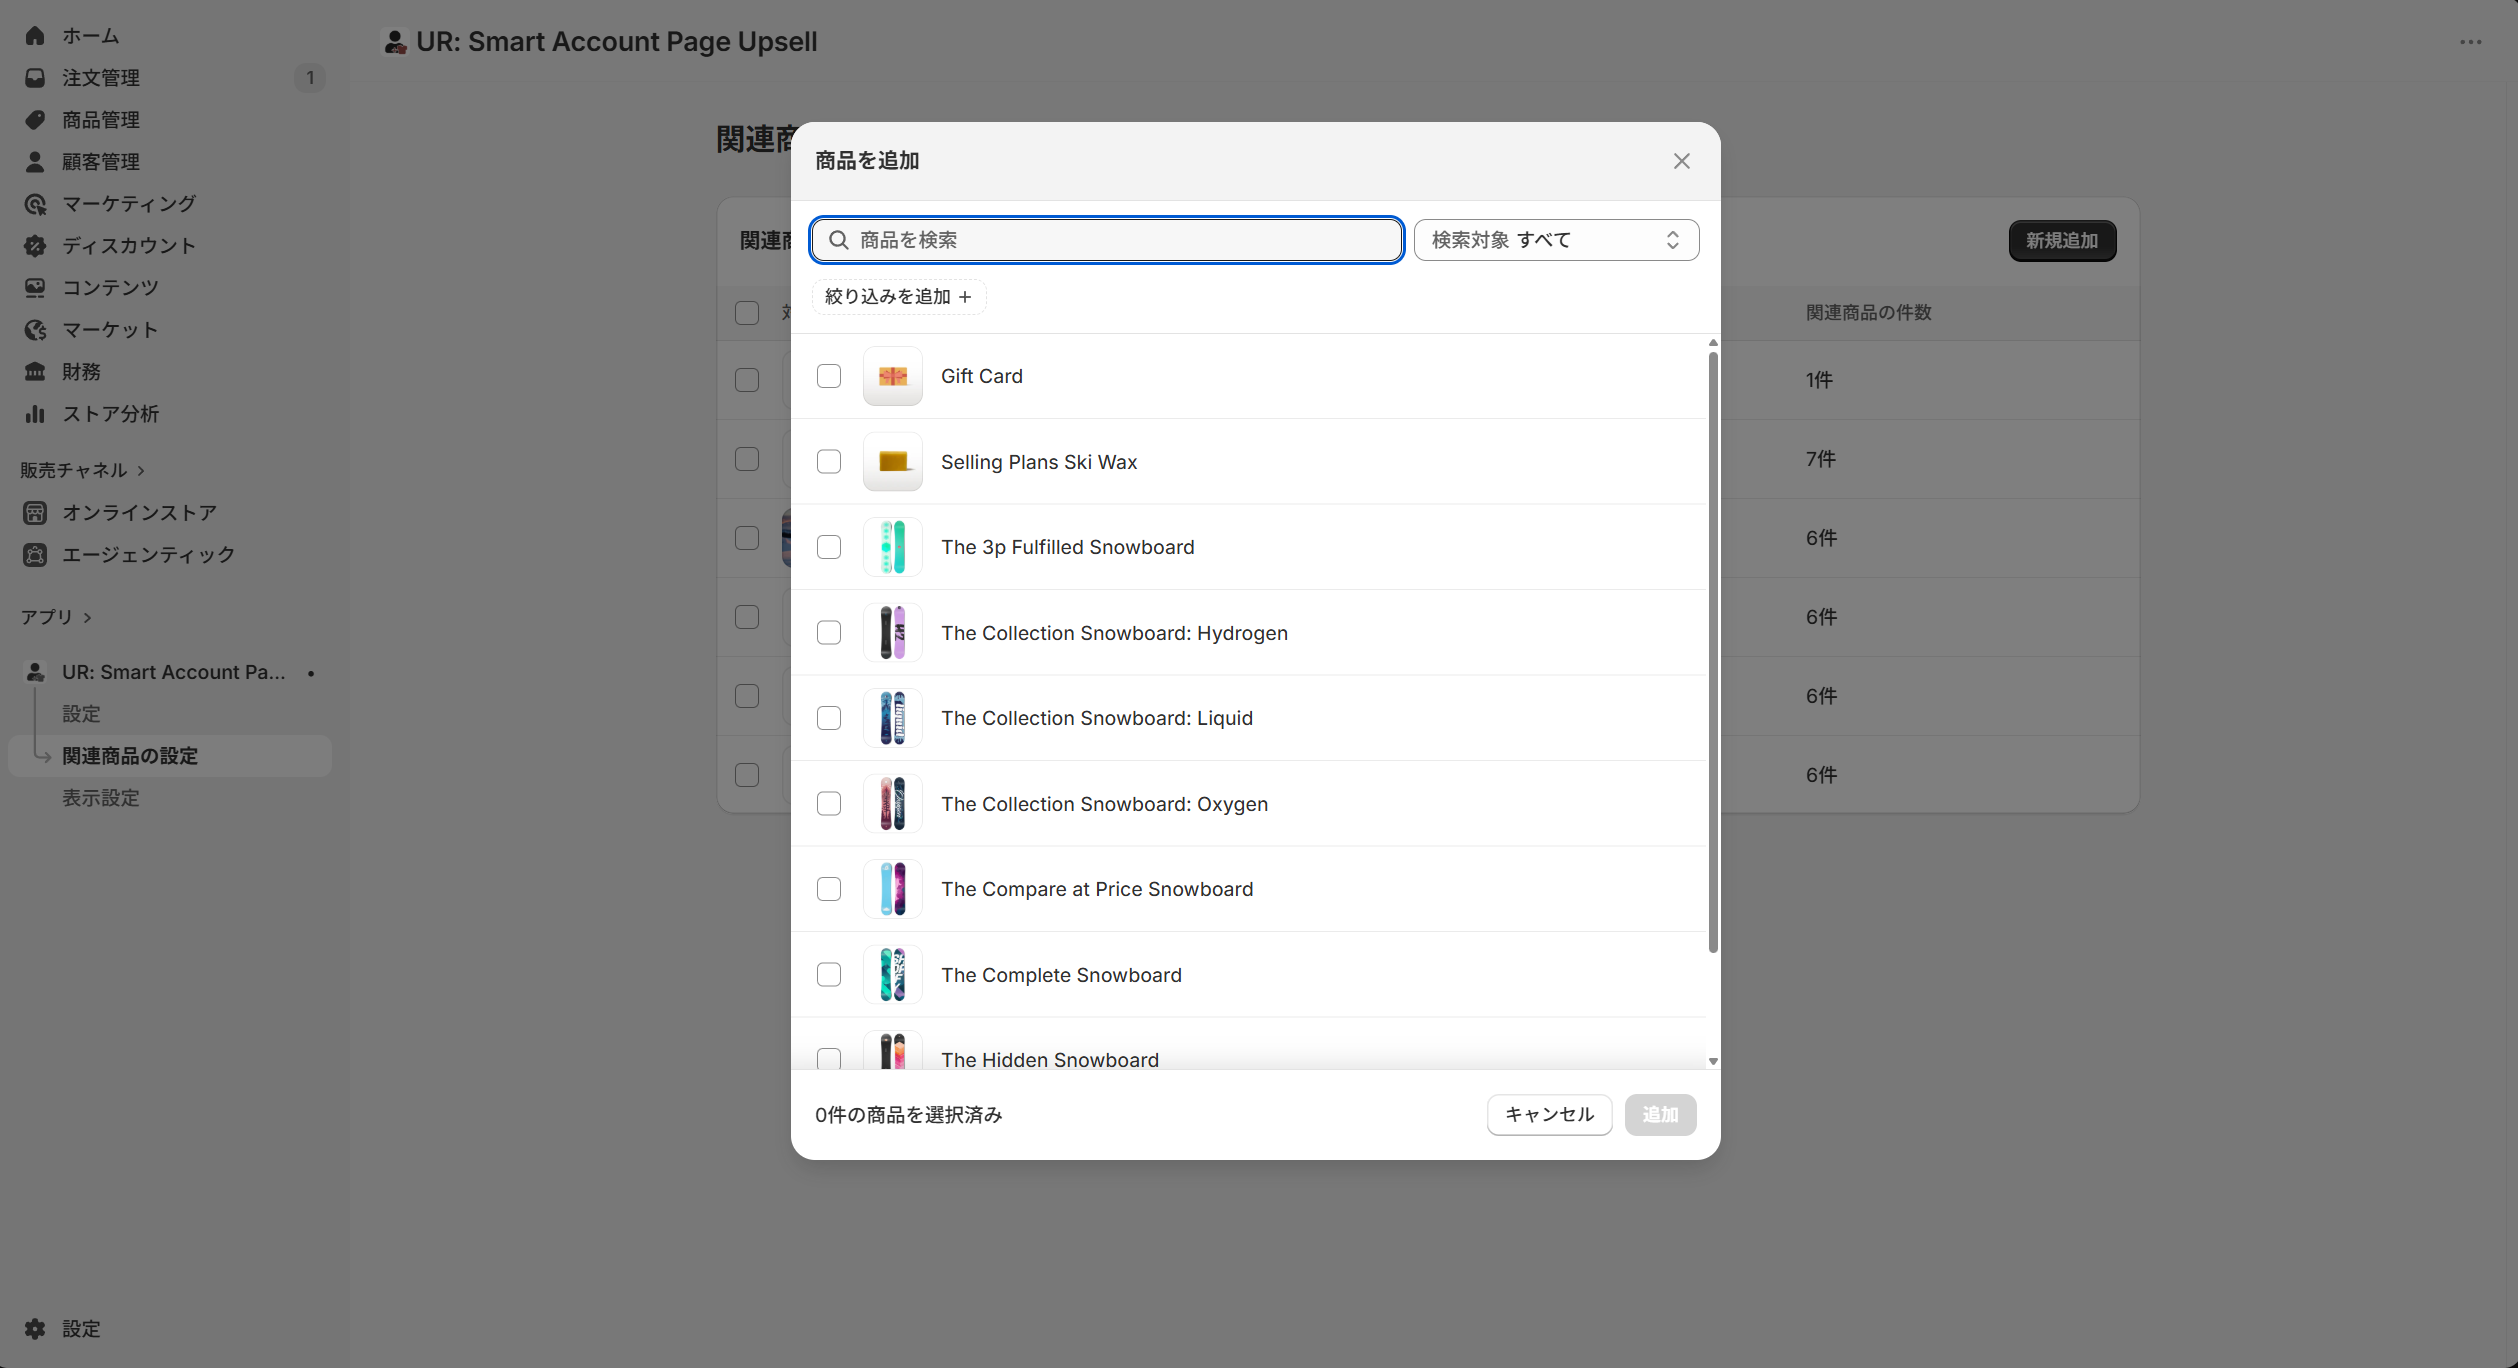Viewport: 2518px width, 1368px height.
Task: Select The 3p Fulfilled Snowboard checkbox
Action: (x=829, y=547)
